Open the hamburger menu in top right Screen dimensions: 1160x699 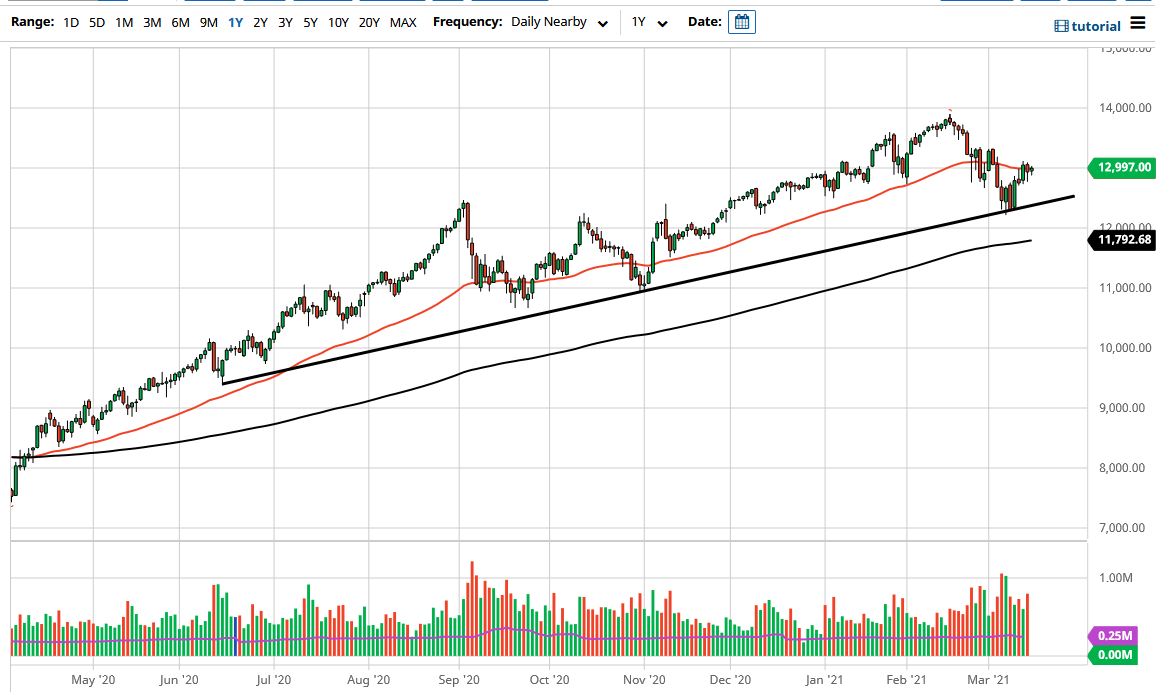pos(1138,24)
